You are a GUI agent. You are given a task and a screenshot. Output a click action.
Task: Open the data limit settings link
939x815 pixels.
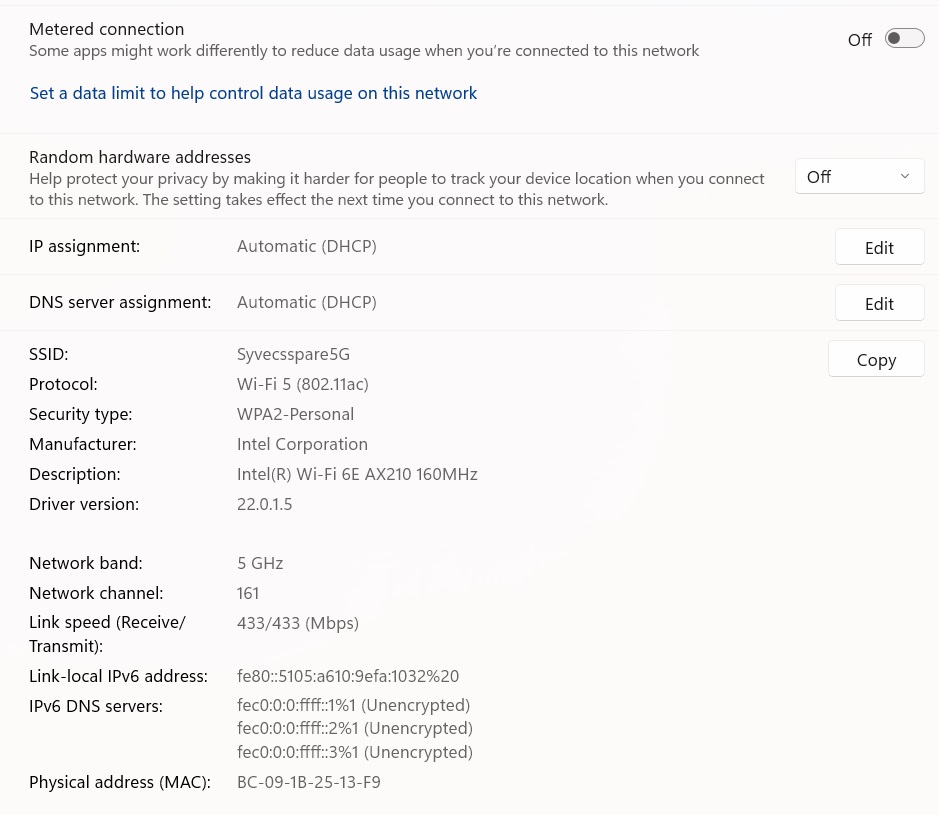(253, 93)
